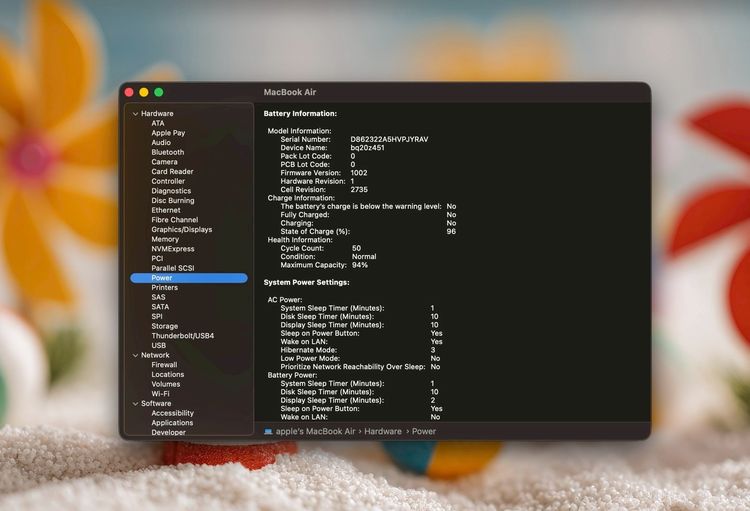
Task: Click the Health Information subheading
Action: (300, 240)
